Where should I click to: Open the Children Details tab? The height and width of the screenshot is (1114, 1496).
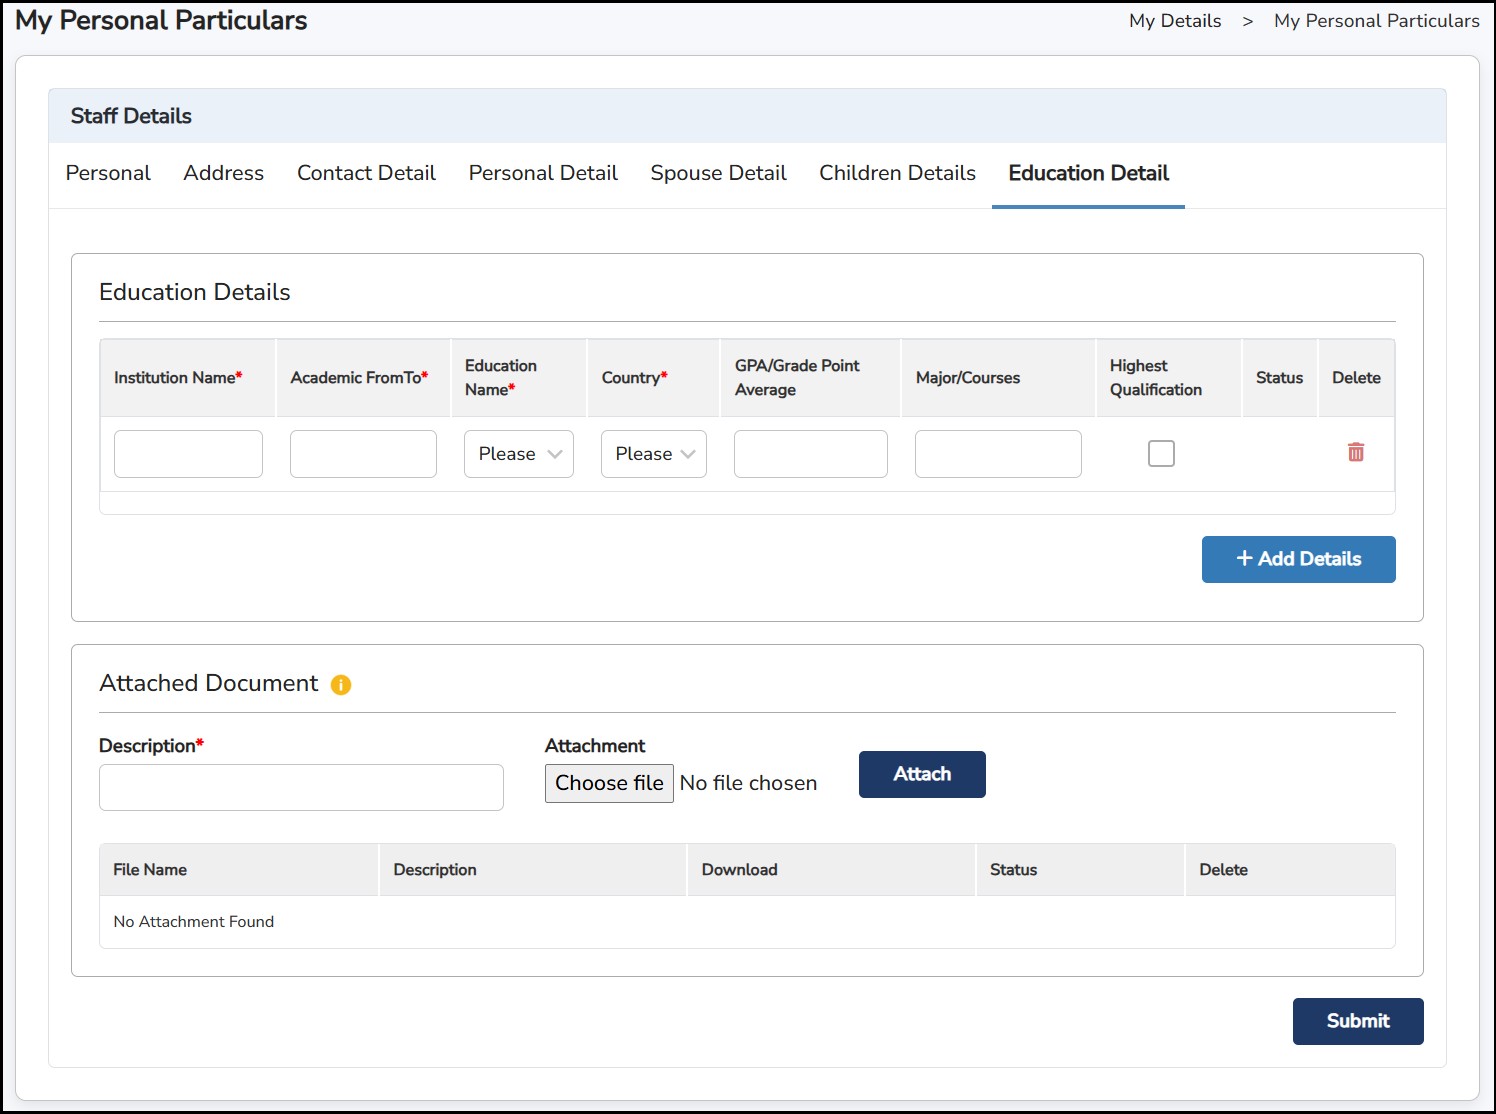(x=897, y=173)
